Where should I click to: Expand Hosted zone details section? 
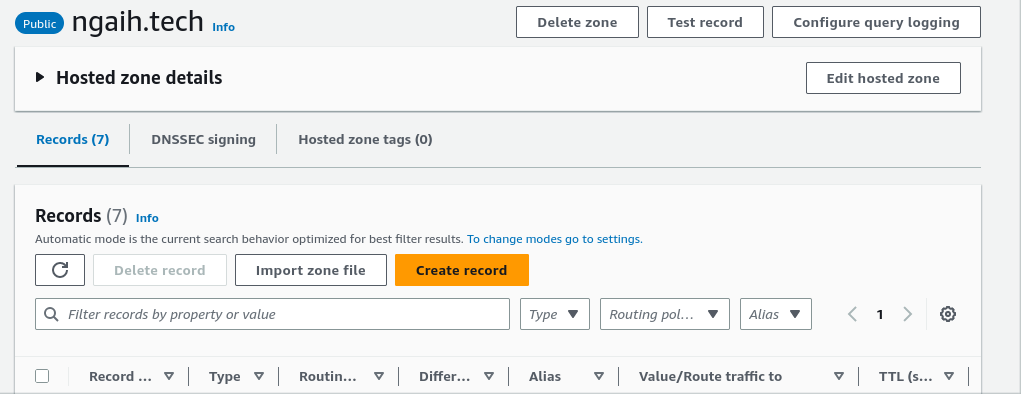[x=40, y=77]
